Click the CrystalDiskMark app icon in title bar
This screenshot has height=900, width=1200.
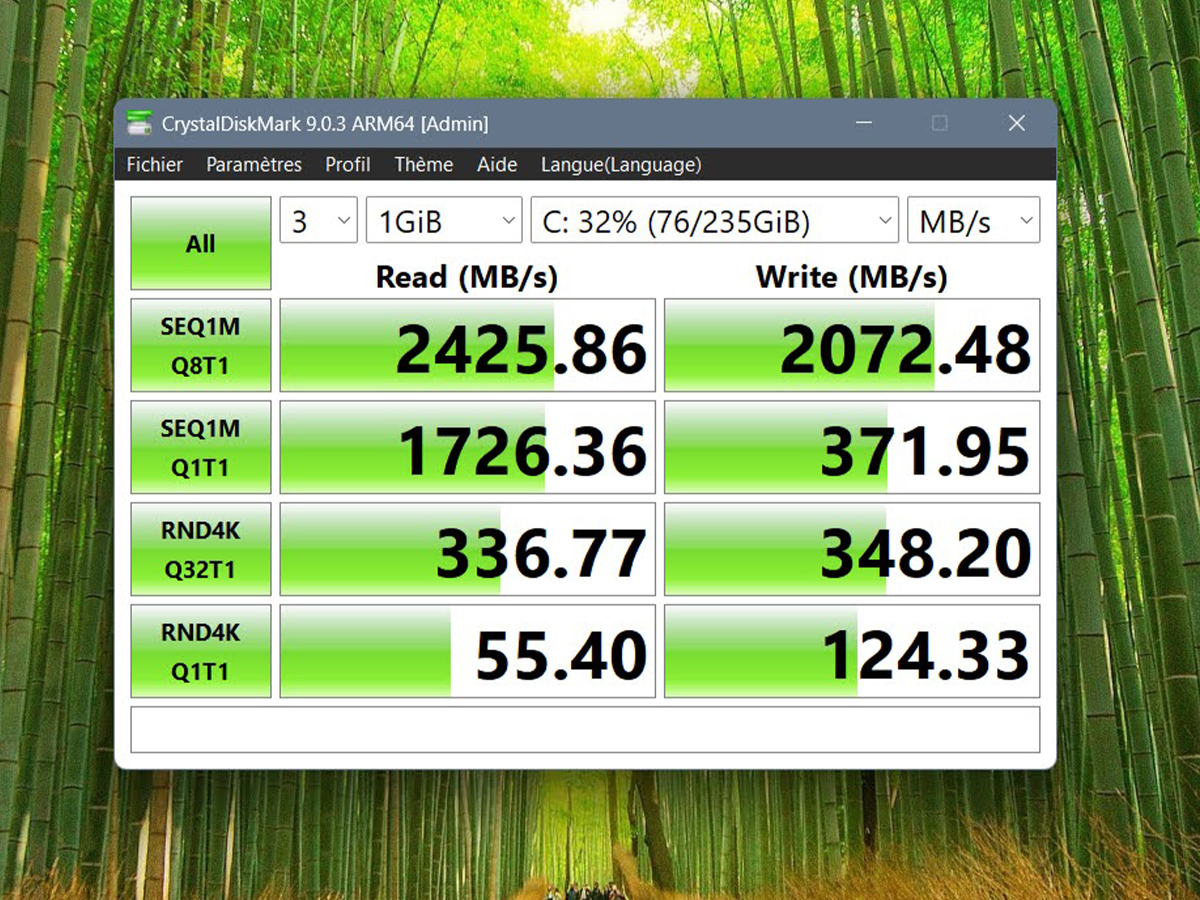(x=139, y=124)
